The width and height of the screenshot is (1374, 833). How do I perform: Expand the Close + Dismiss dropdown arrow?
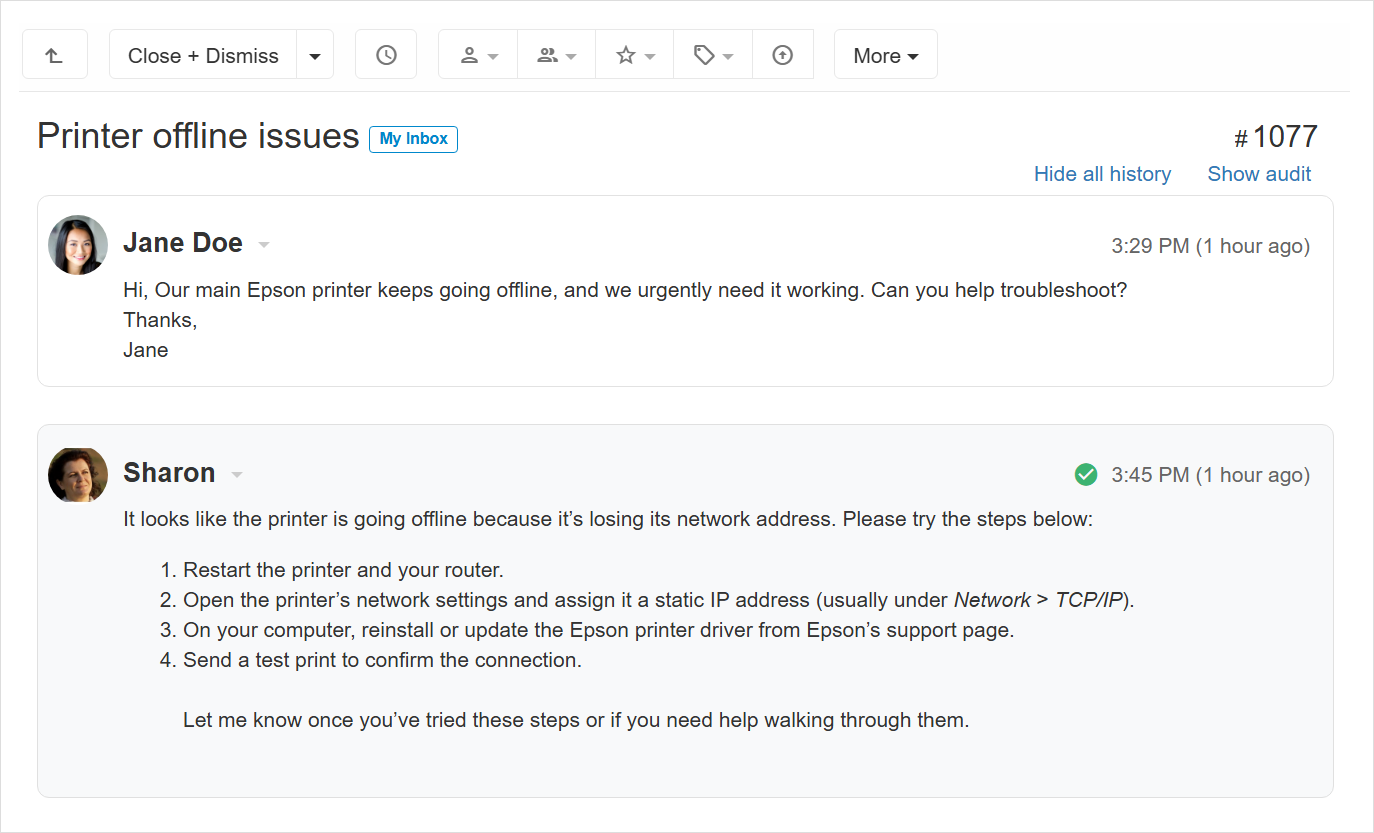pos(315,56)
